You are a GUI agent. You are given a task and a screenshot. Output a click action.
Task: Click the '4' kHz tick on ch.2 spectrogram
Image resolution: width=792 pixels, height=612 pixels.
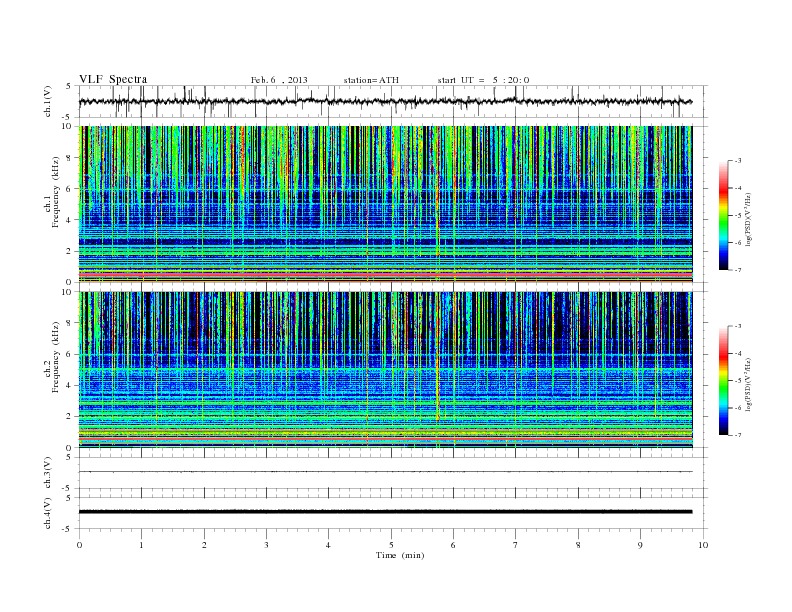(x=69, y=386)
